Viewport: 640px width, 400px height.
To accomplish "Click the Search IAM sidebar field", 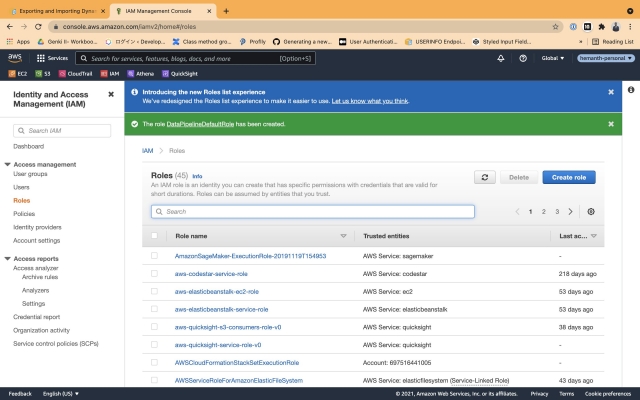I will (x=62, y=131).
